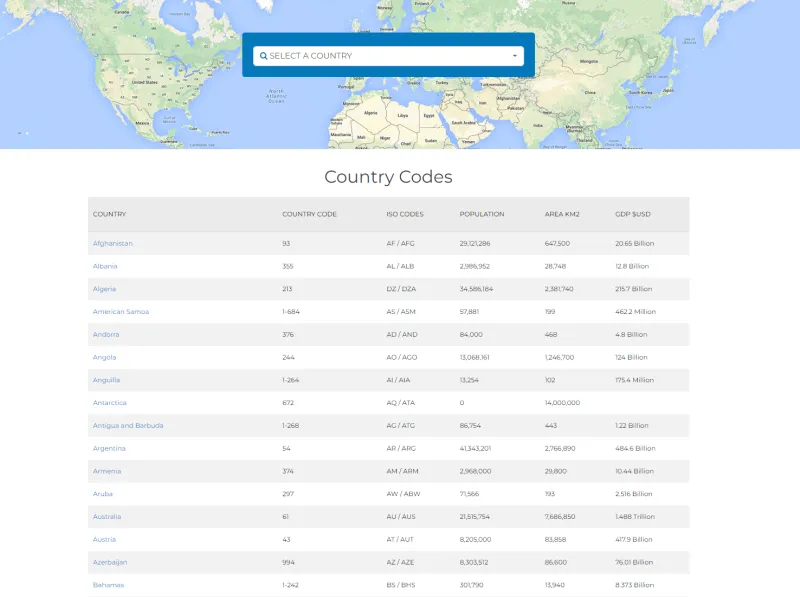This screenshot has width=800, height=597.
Task: Visit the Anguilla link
Action: point(106,380)
